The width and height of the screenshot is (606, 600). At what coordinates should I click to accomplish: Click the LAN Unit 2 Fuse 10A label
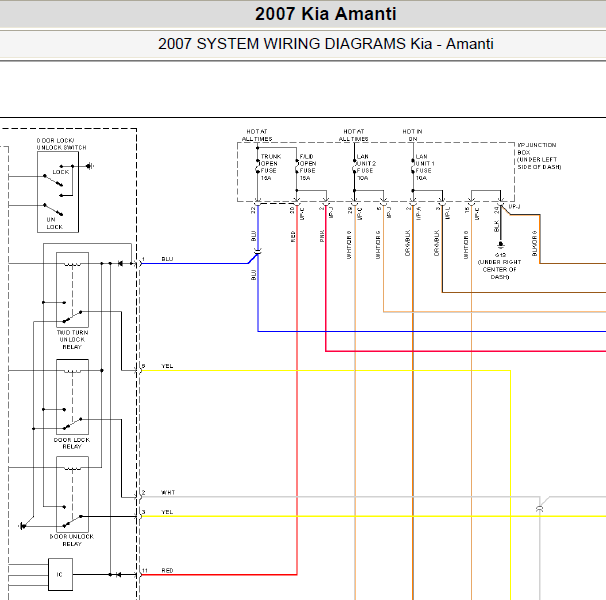366,167
